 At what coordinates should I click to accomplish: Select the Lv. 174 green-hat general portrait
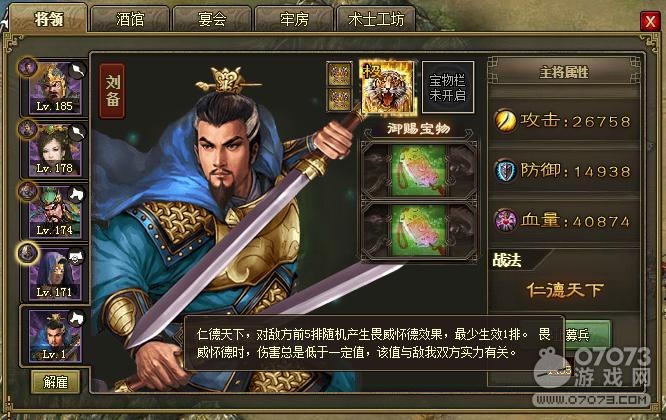click(55, 212)
